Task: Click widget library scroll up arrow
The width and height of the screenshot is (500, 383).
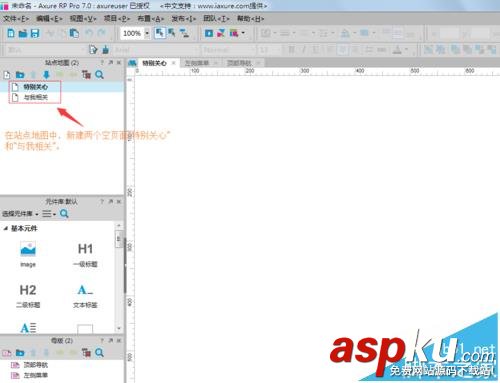Action: 119,226
